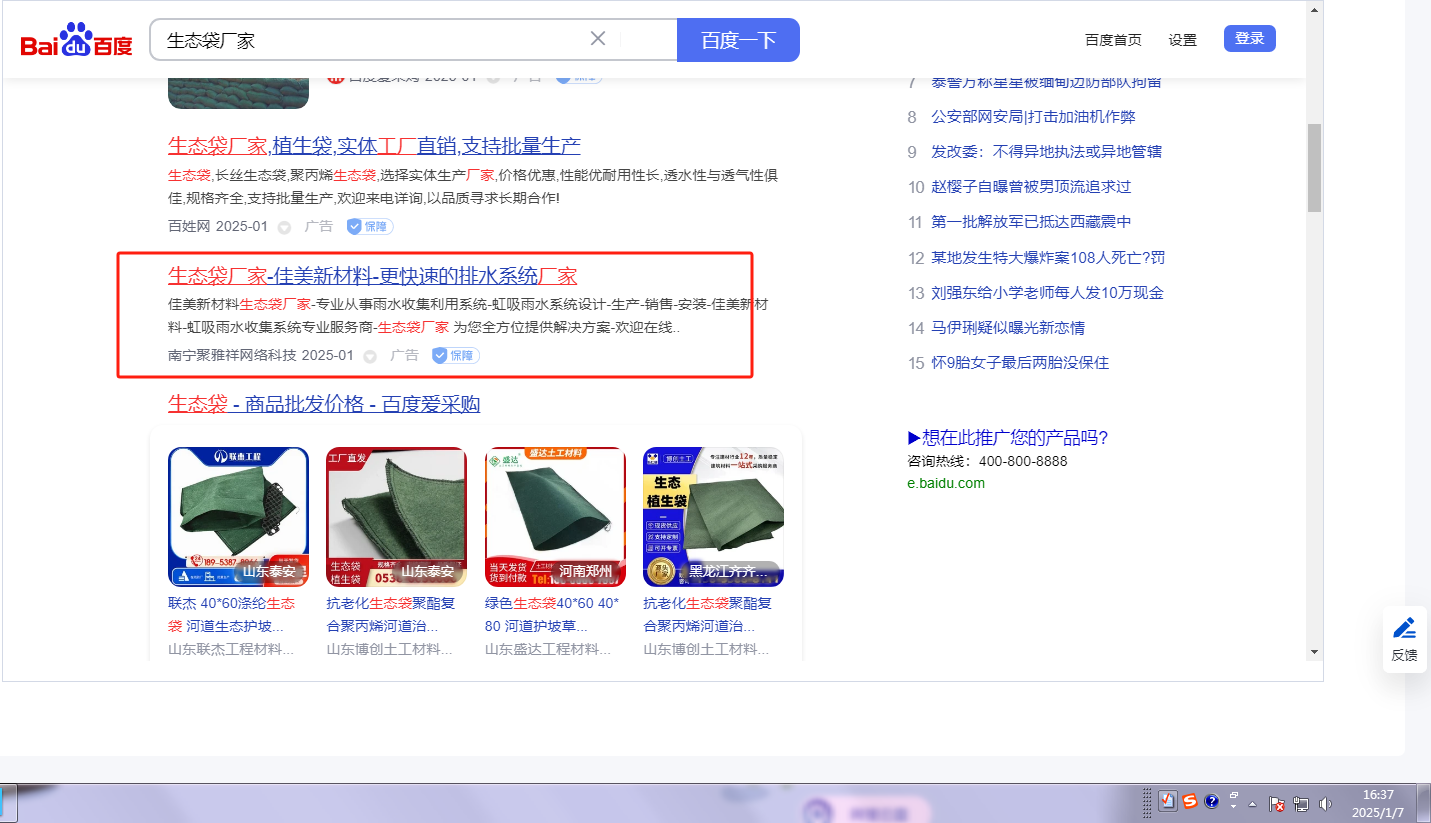Open the 反馈 feedback pencil icon
This screenshot has width=1431, height=823.
click(1404, 629)
